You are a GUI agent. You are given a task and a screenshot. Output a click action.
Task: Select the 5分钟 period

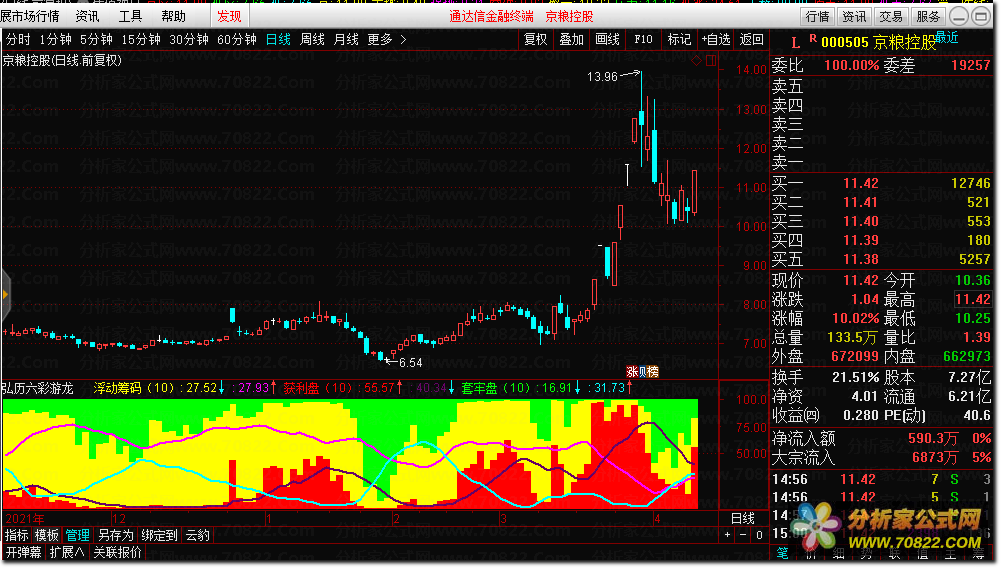[96, 40]
